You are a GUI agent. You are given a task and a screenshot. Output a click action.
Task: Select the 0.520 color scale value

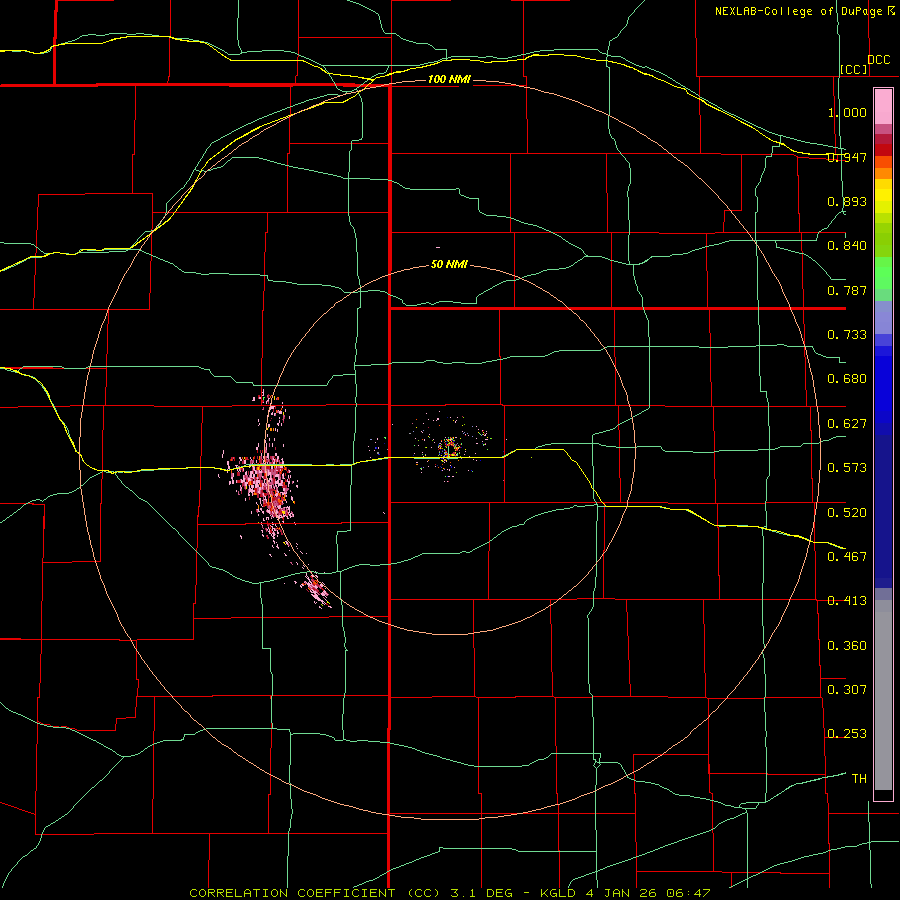coord(847,513)
